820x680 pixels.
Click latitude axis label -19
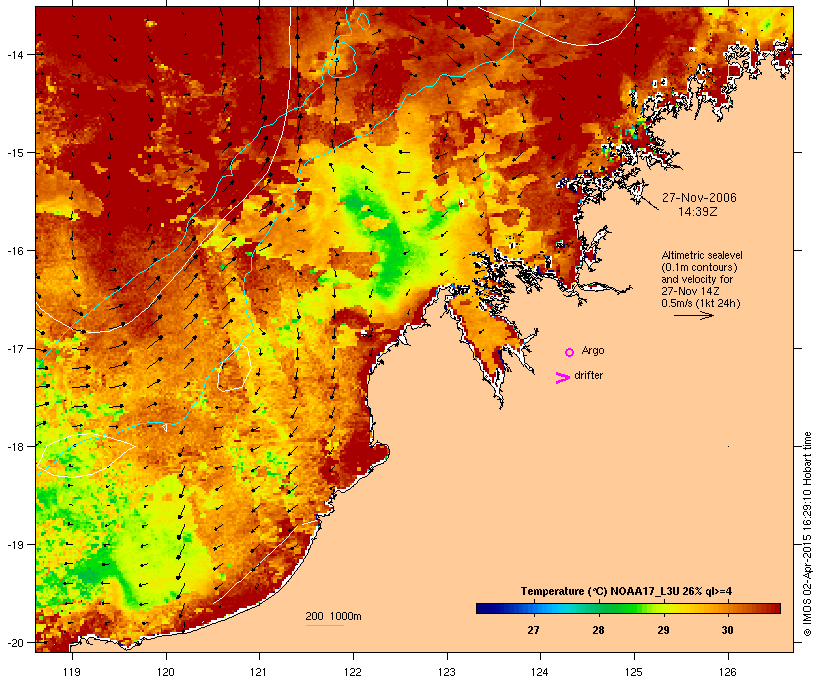[x=15, y=545]
